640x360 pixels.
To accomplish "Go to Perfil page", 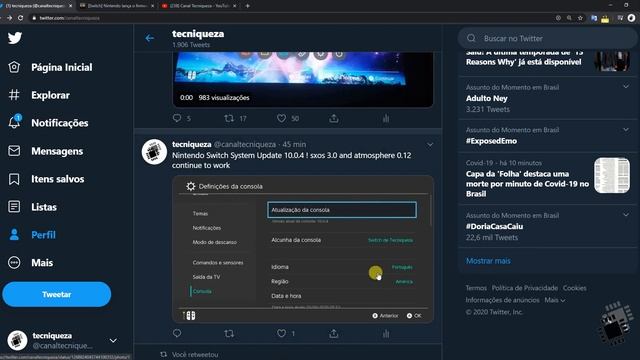I will click(32, 235).
